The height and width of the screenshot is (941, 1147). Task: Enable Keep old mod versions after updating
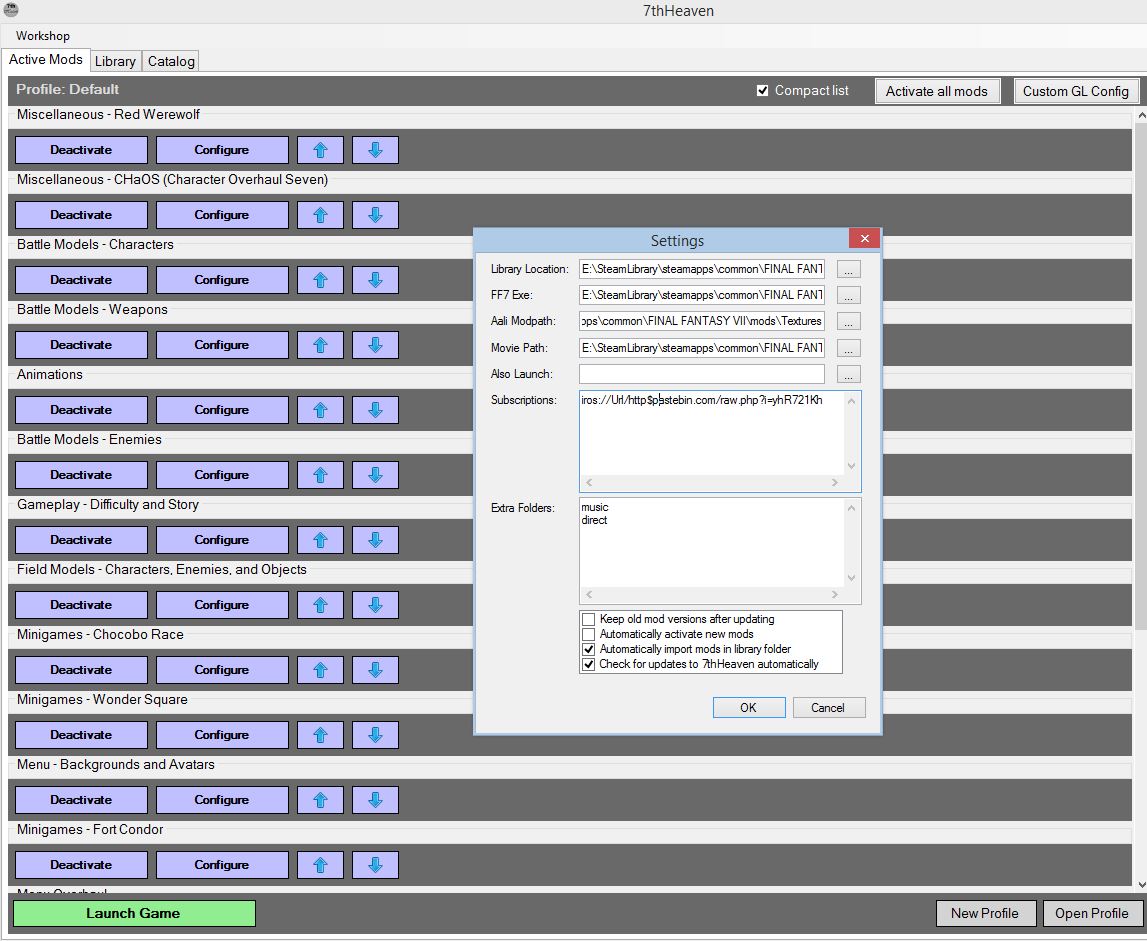pyautogui.click(x=588, y=619)
